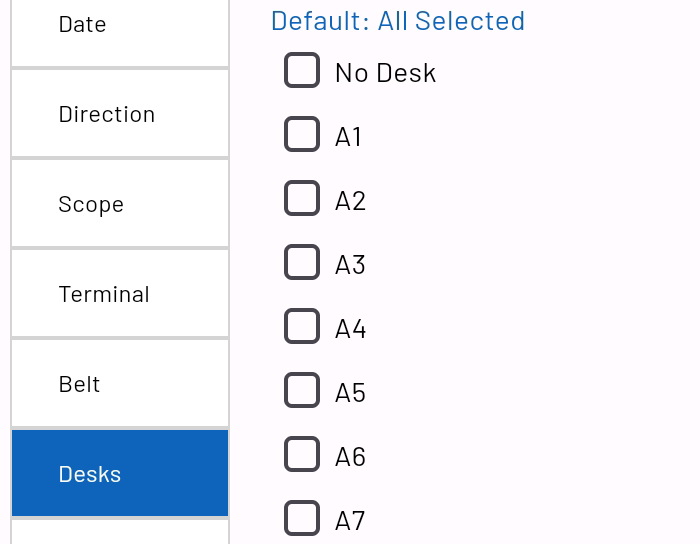Image resolution: width=700 pixels, height=544 pixels.
Task: Switch to the Direction filter tab
Action: coord(119,114)
